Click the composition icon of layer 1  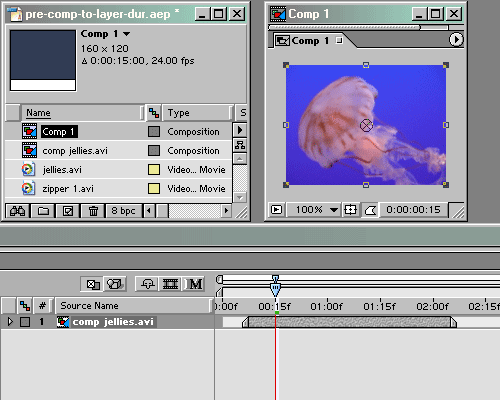tap(63, 322)
